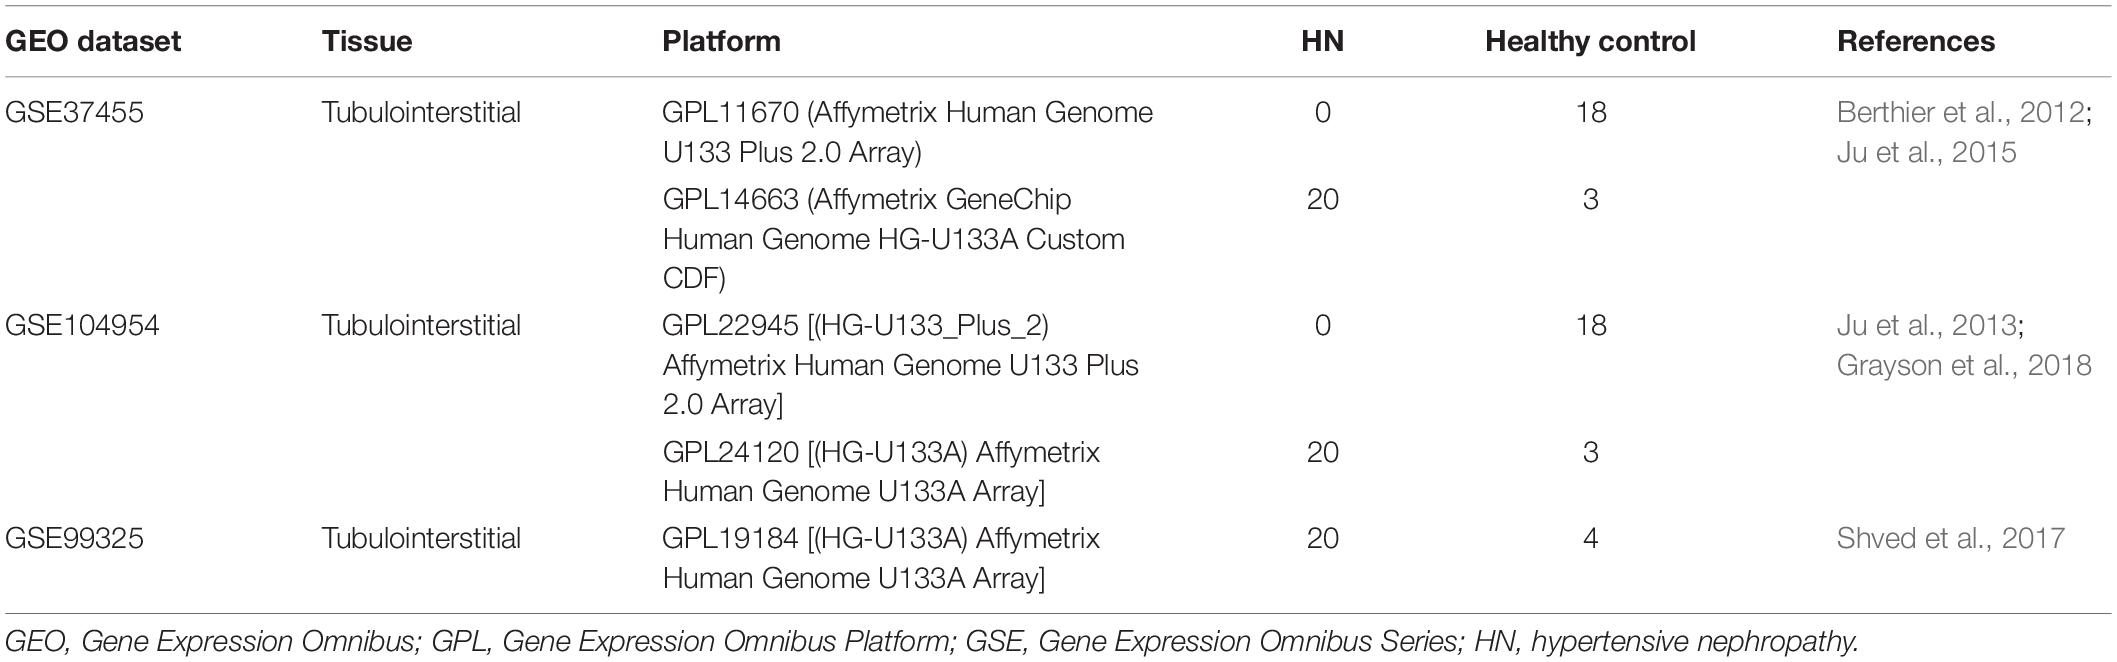The image size is (2117, 662).
Task: Open the Grayson et al., 2018 reference
Action: [1964, 365]
